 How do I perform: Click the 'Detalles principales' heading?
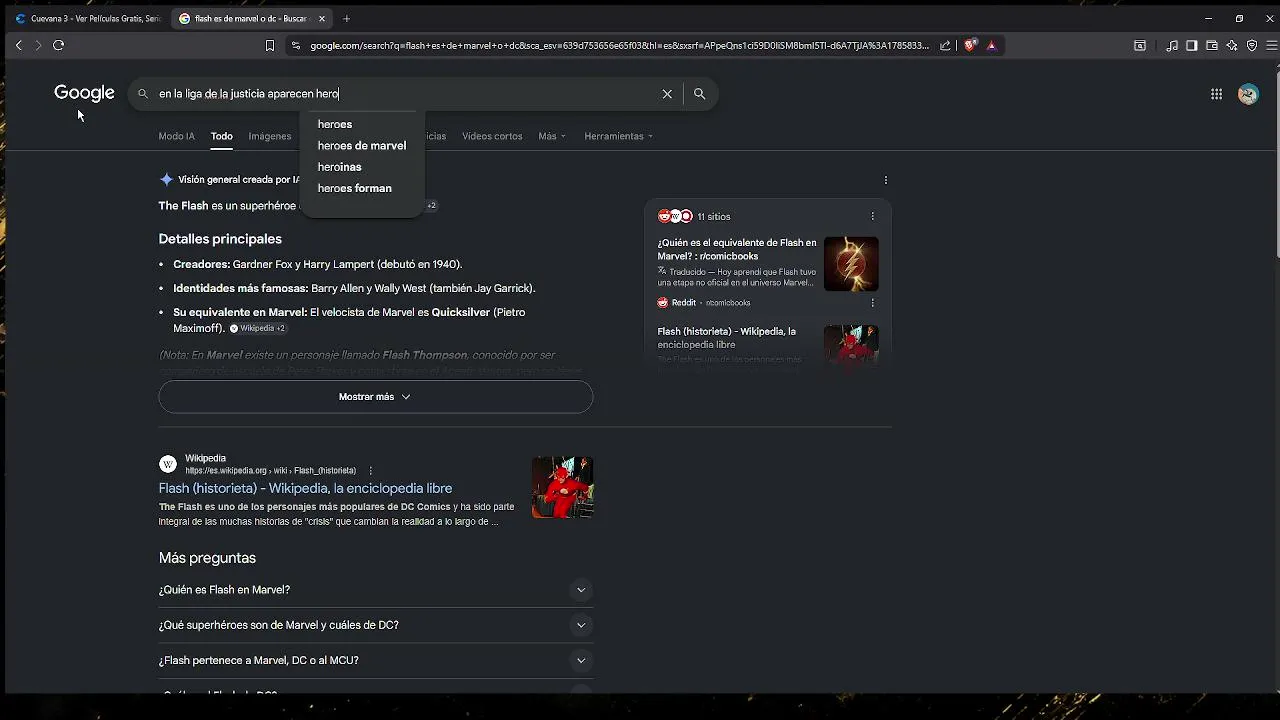pos(220,239)
